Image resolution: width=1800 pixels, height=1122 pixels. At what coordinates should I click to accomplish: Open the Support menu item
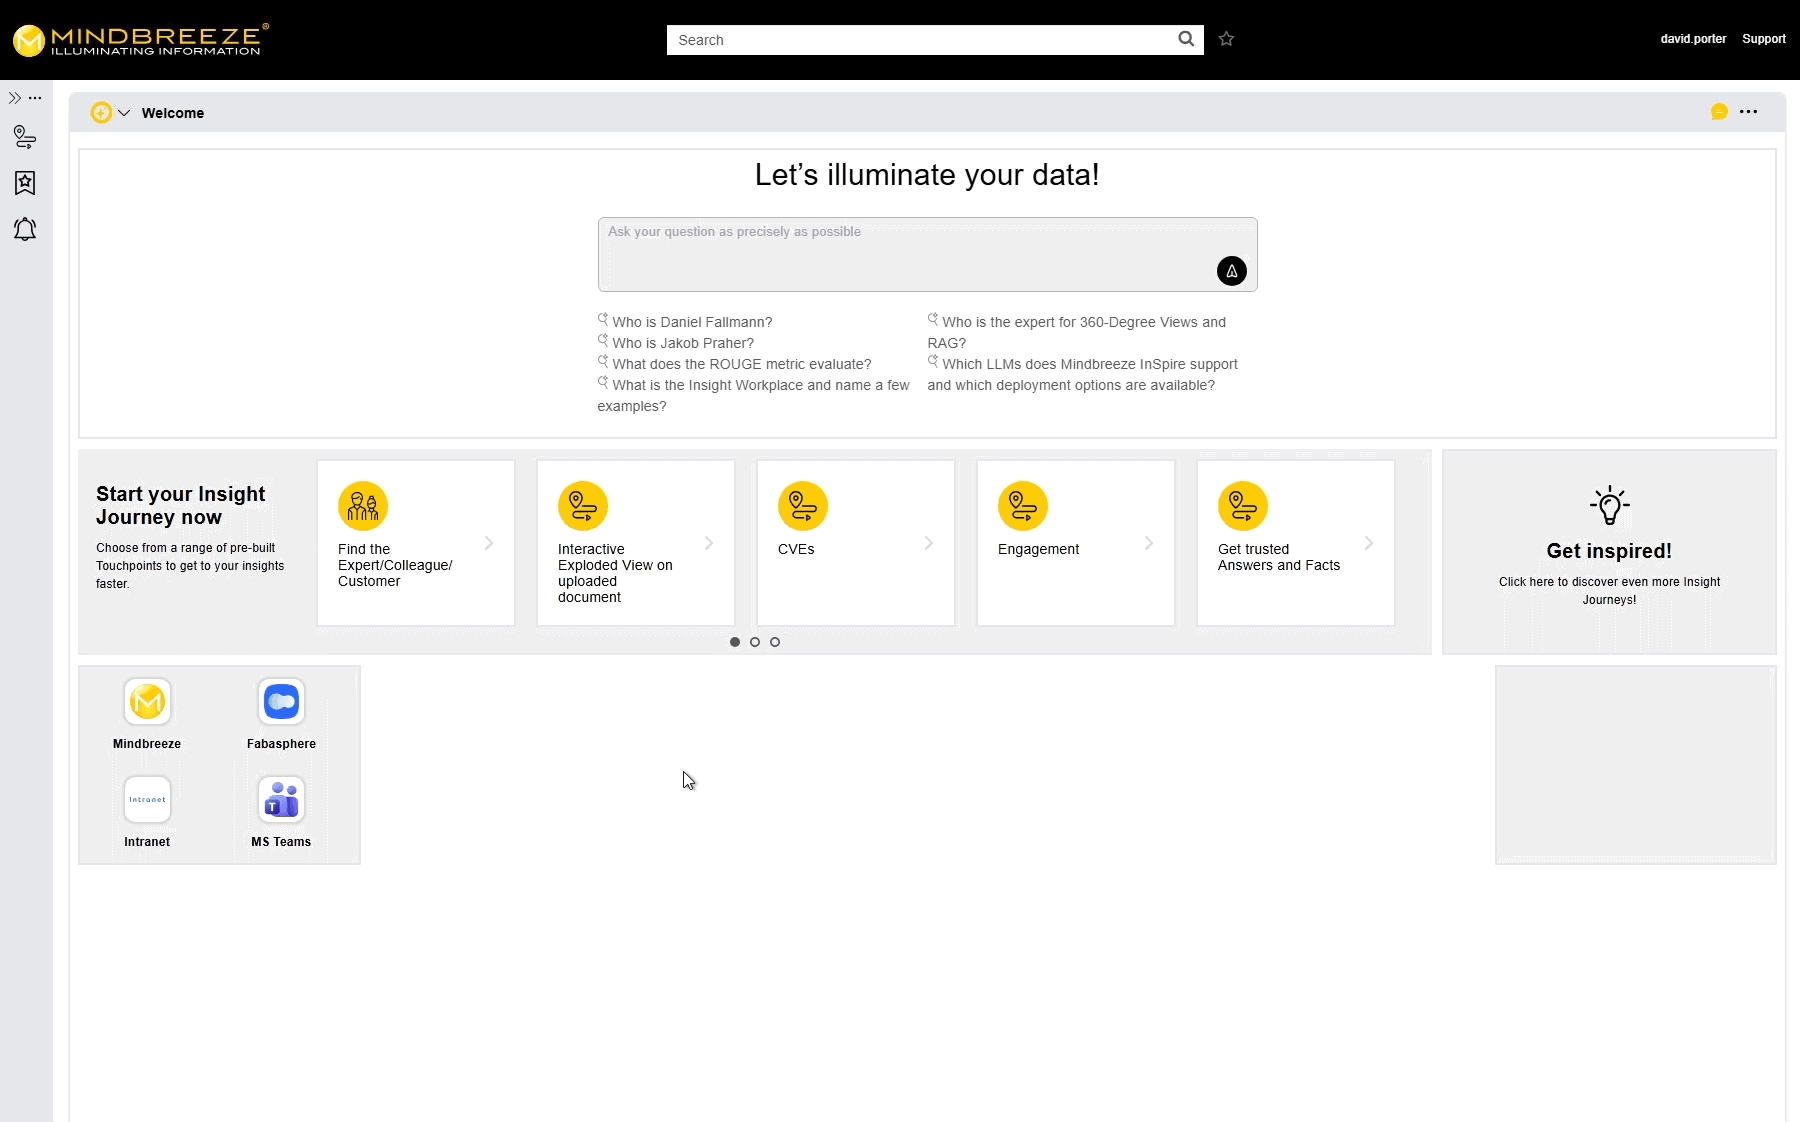pos(1763,39)
